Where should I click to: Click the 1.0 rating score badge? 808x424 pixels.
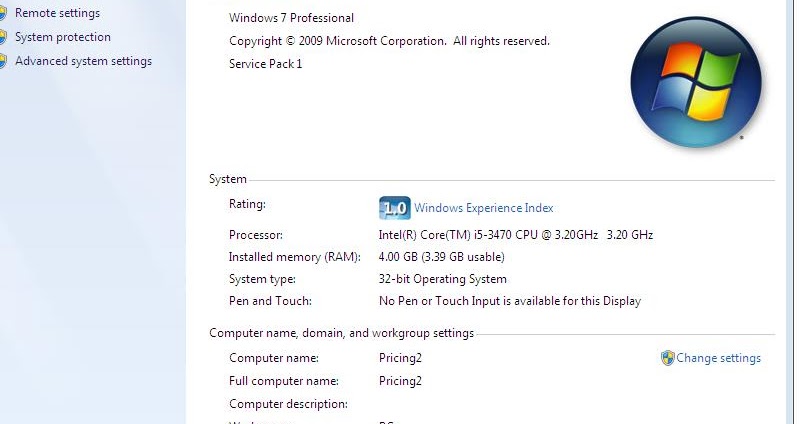pos(395,208)
